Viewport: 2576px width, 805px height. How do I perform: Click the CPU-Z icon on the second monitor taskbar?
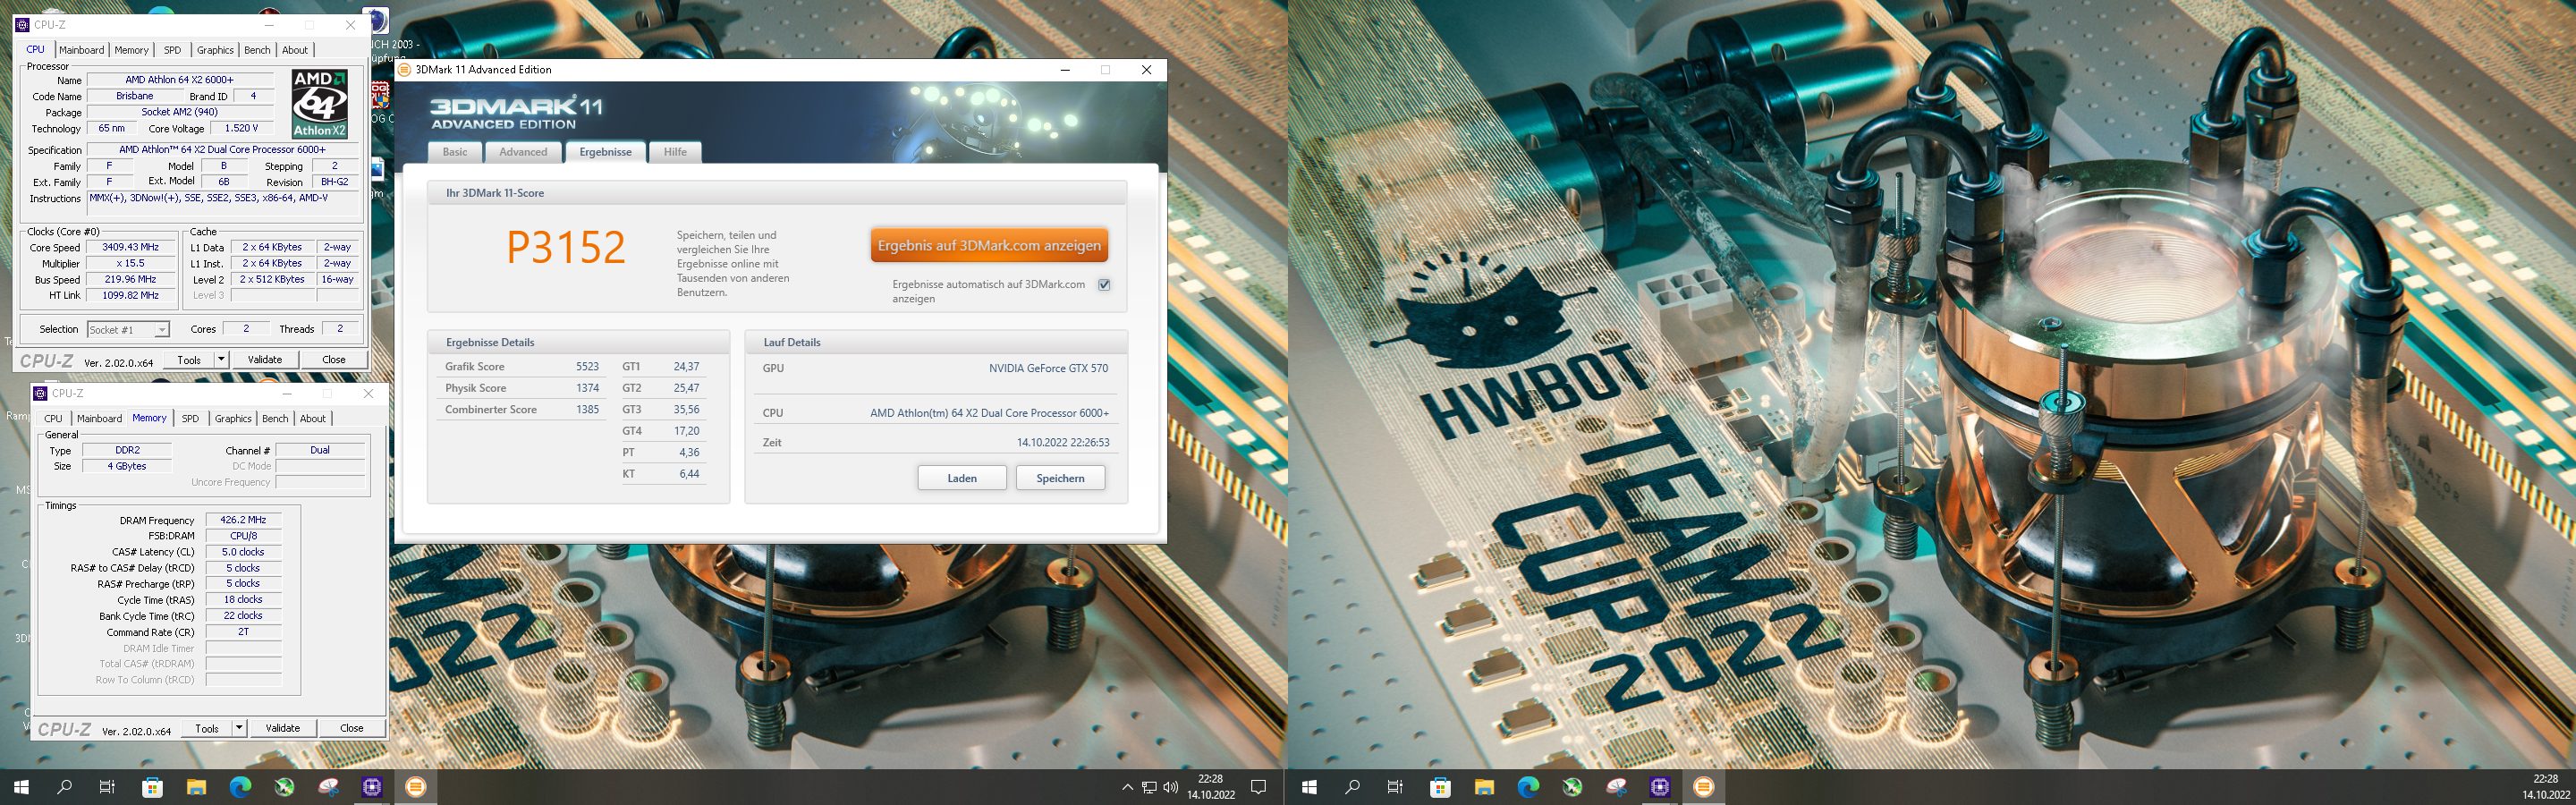pos(1660,787)
